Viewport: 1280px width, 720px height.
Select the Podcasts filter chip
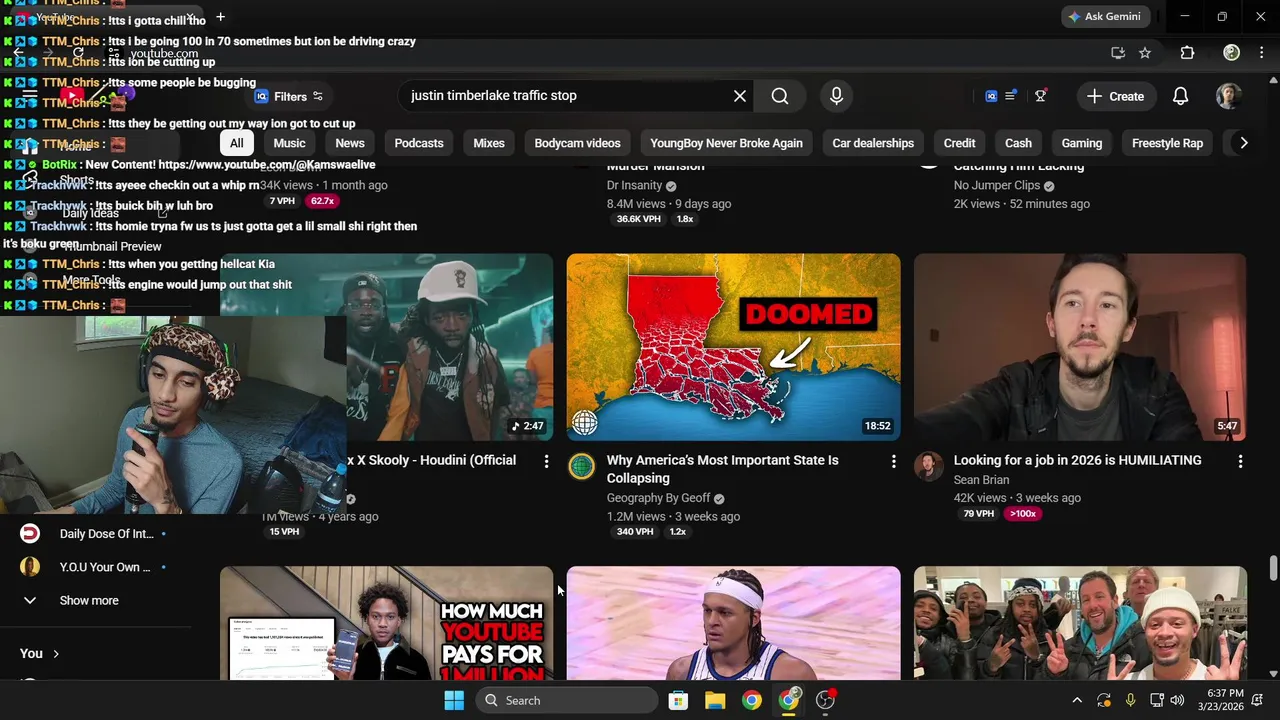419,143
